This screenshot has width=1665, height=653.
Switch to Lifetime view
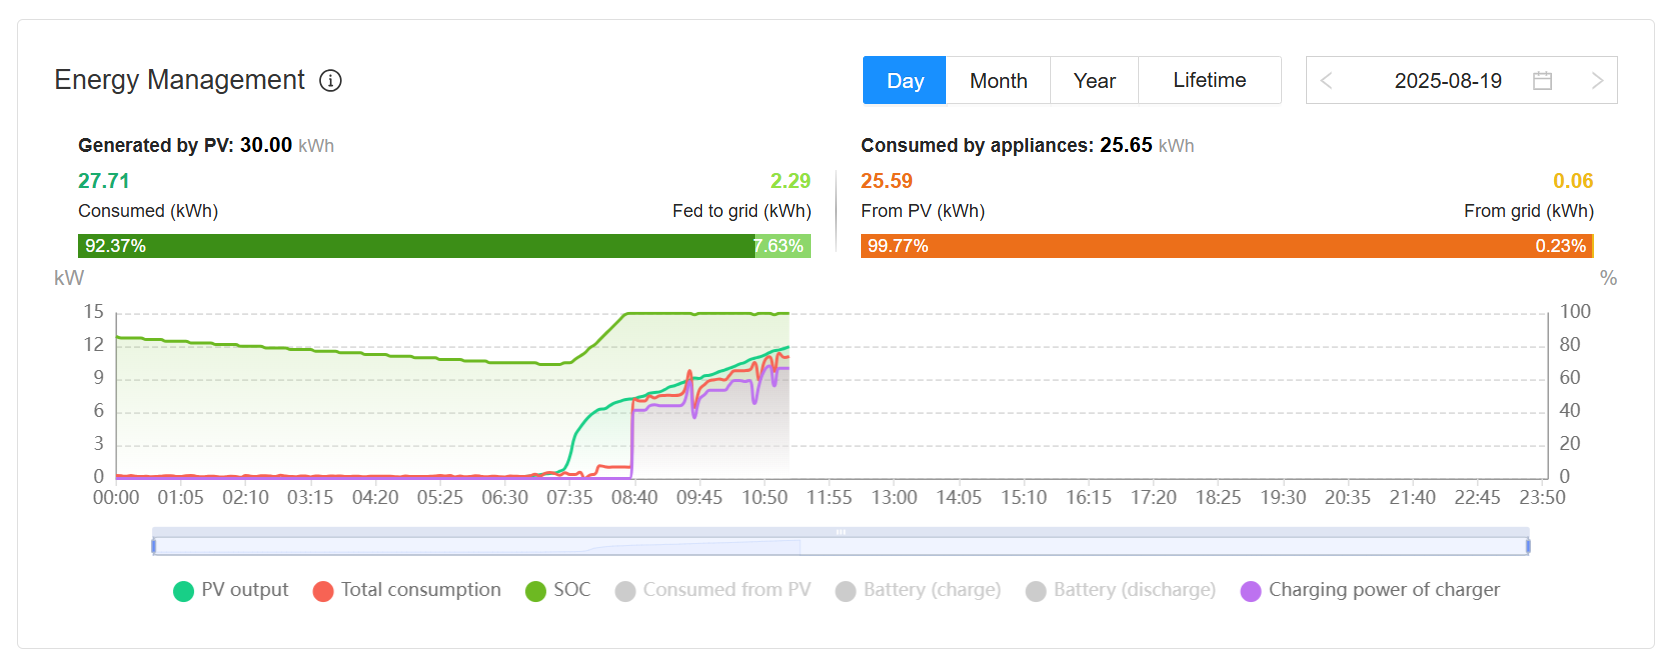(x=1209, y=81)
